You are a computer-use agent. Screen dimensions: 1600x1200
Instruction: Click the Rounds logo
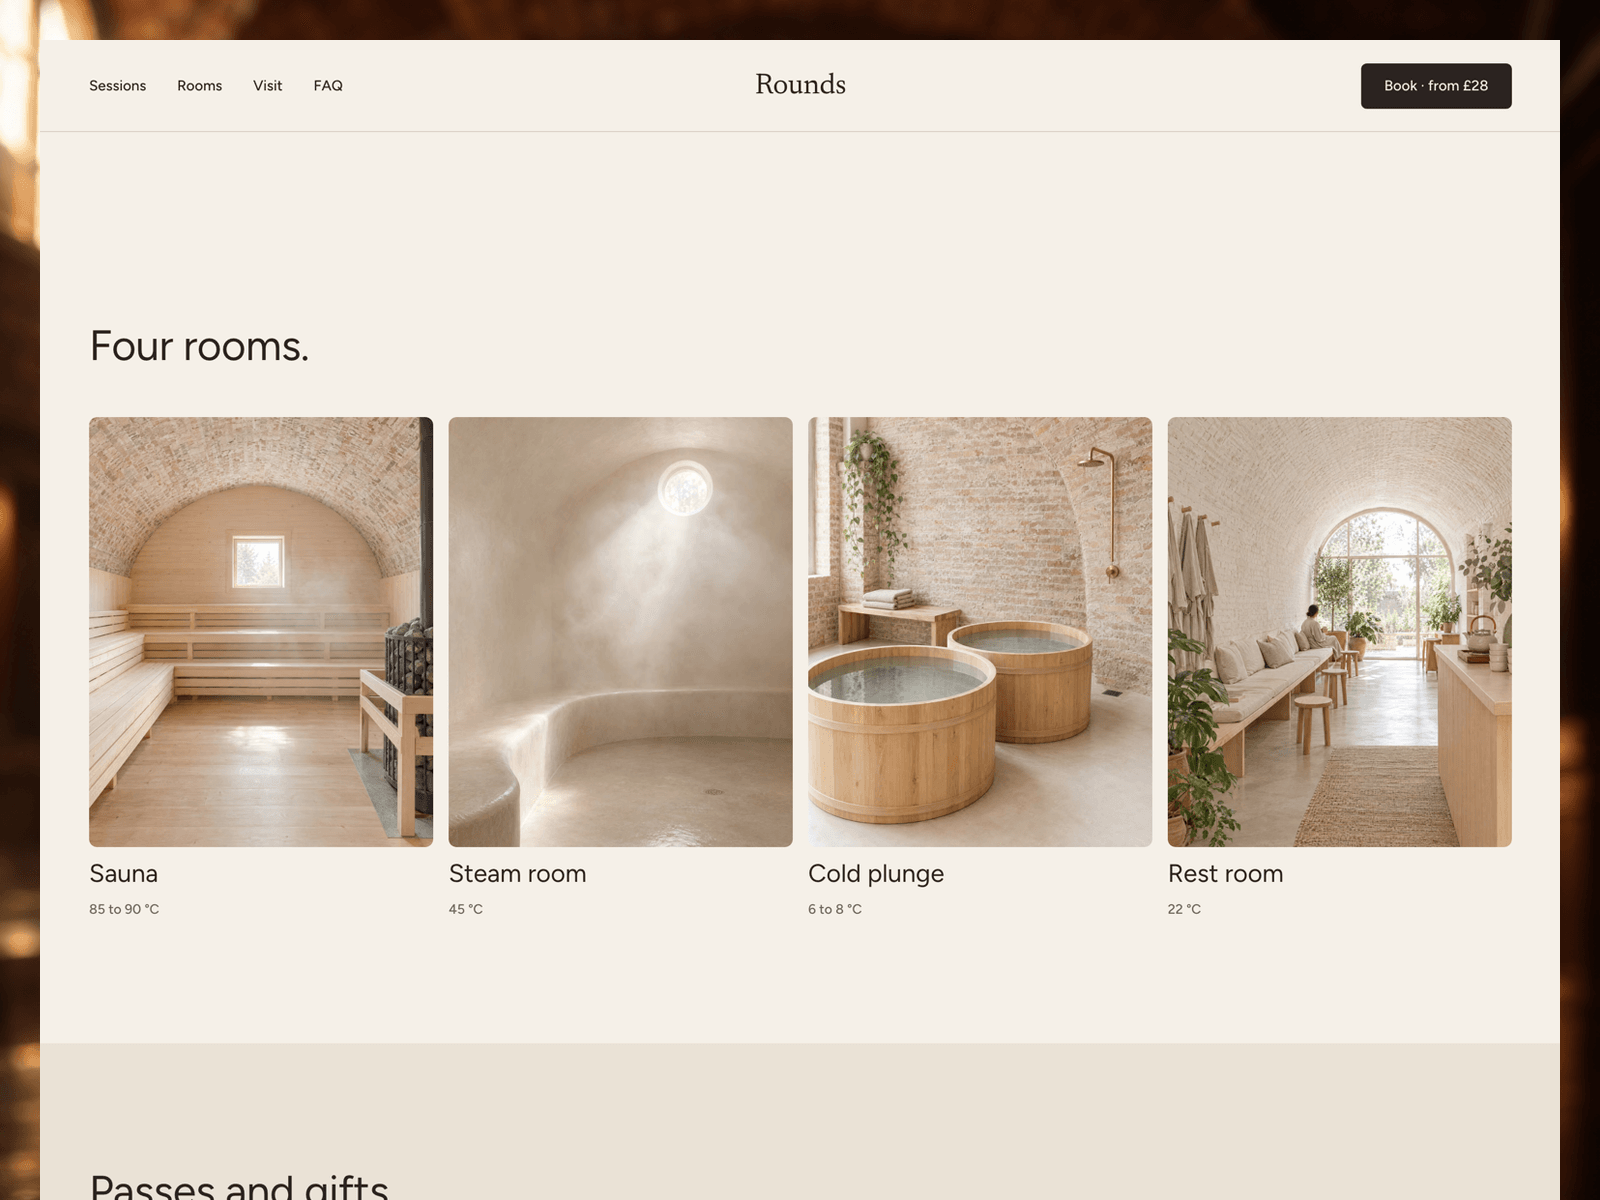point(800,85)
